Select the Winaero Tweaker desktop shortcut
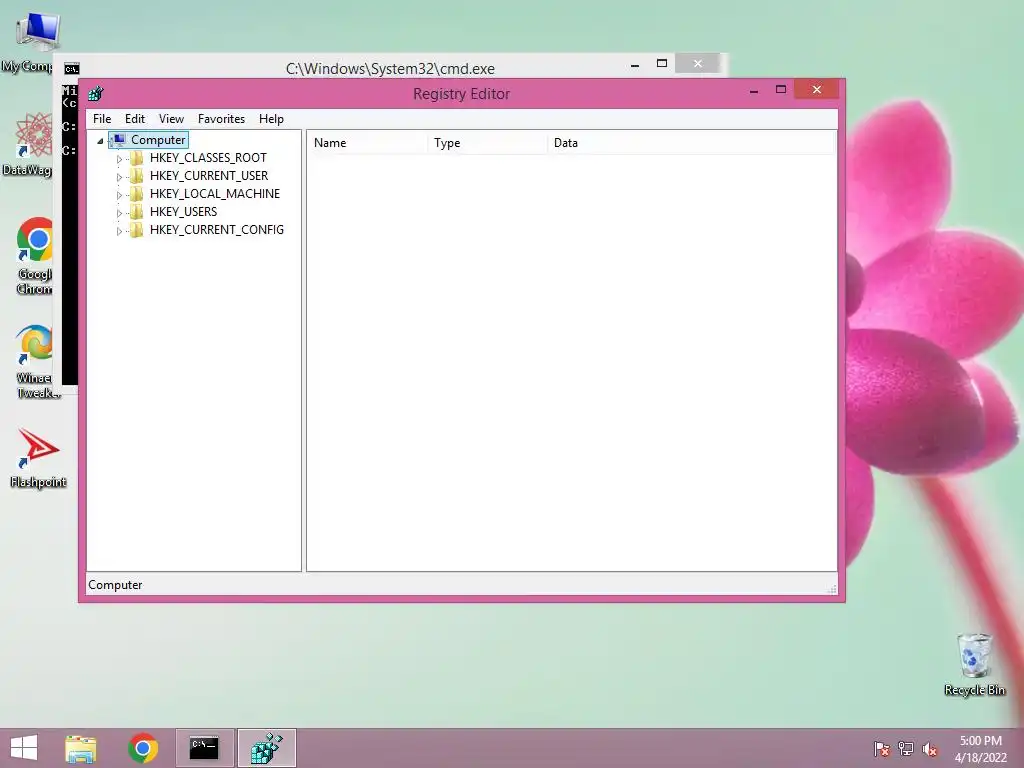 (x=37, y=361)
